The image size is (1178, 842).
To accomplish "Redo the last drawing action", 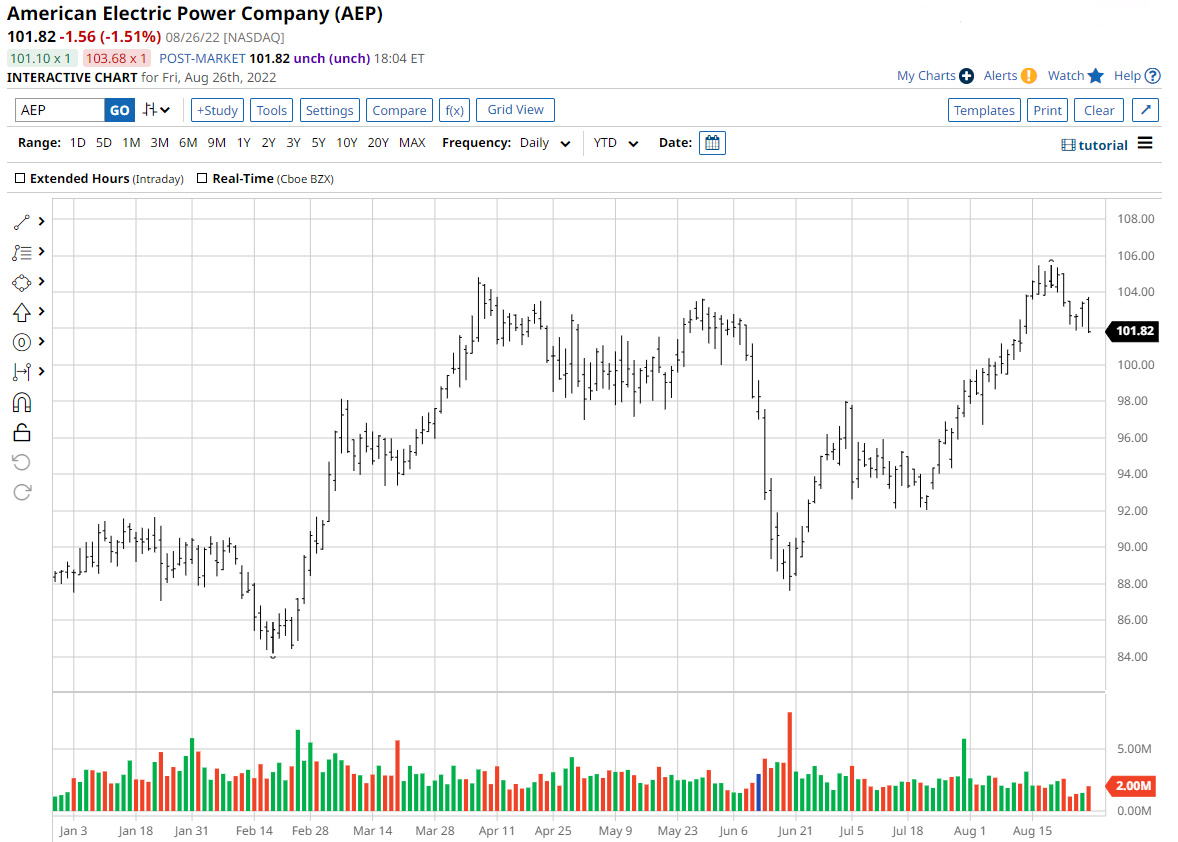I will 22,492.
